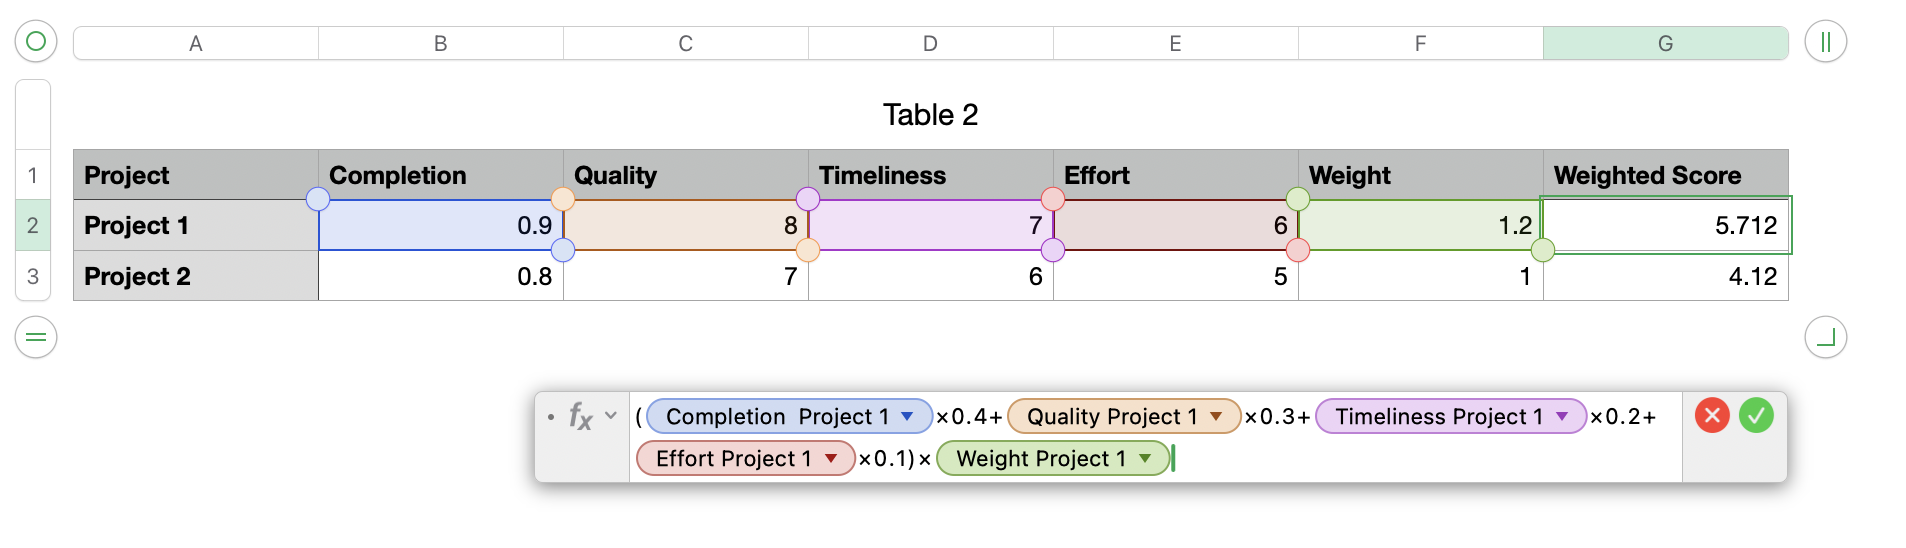This screenshot has height=548, width=1906.
Task: Click the fx function icon
Action: coord(580,416)
